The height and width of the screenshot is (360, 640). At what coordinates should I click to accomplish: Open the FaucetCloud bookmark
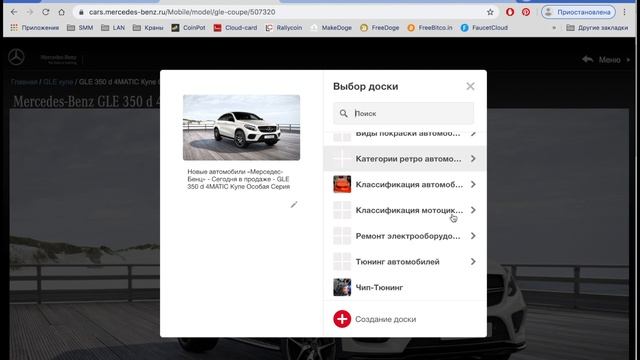coord(484,28)
